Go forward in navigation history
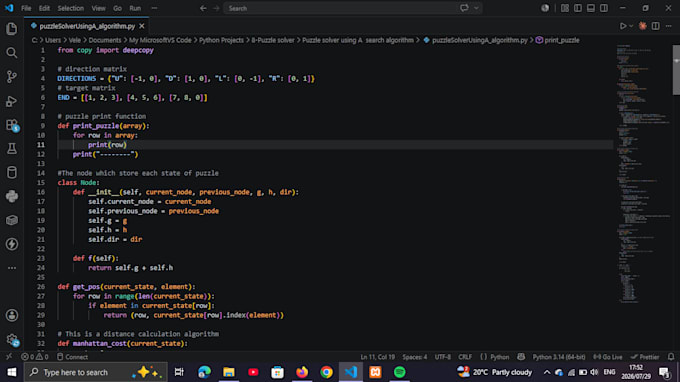Viewport: 680px width, 382px height. (x=216, y=8)
